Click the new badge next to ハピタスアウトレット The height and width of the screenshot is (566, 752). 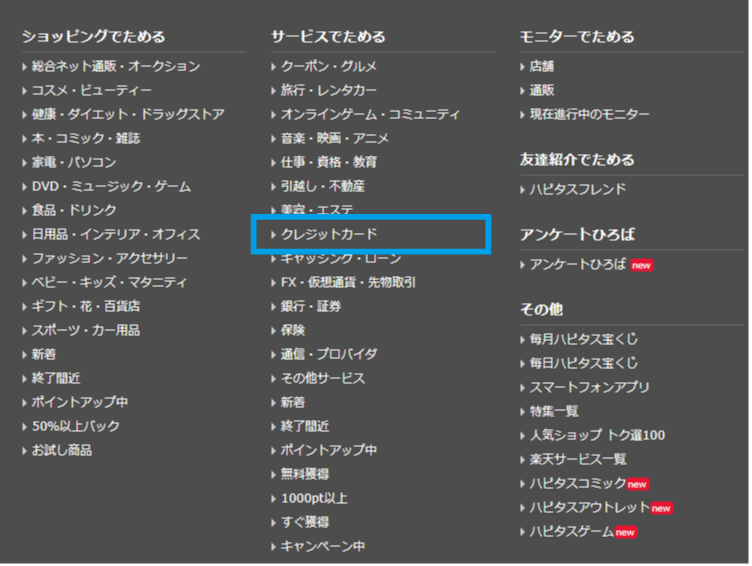click(x=662, y=509)
